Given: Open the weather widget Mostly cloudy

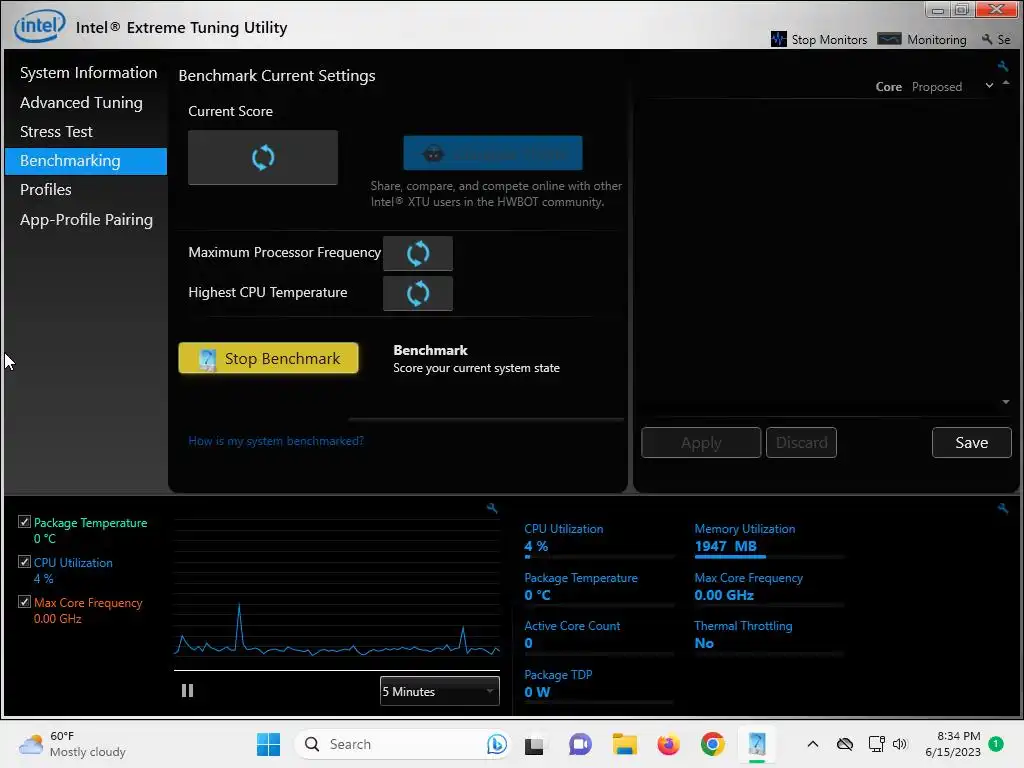Looking at the screenshot, I should 72,744.
